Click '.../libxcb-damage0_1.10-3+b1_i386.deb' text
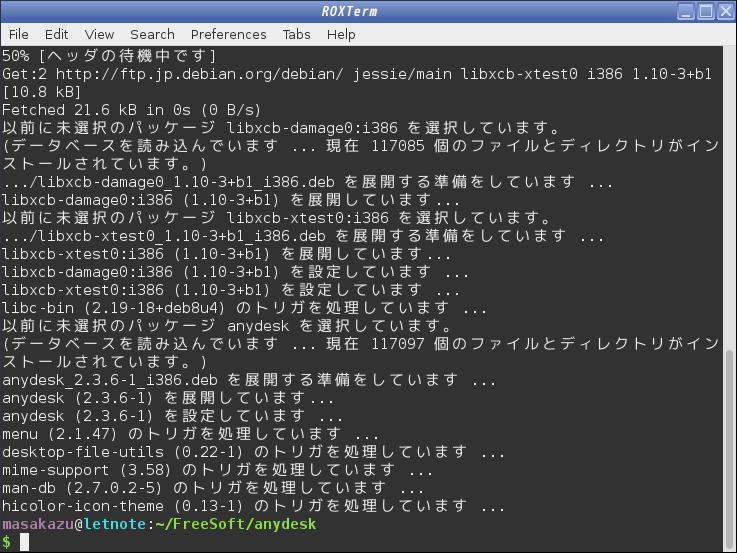Viewport: 737px width, 553px height. click(168, 182)
